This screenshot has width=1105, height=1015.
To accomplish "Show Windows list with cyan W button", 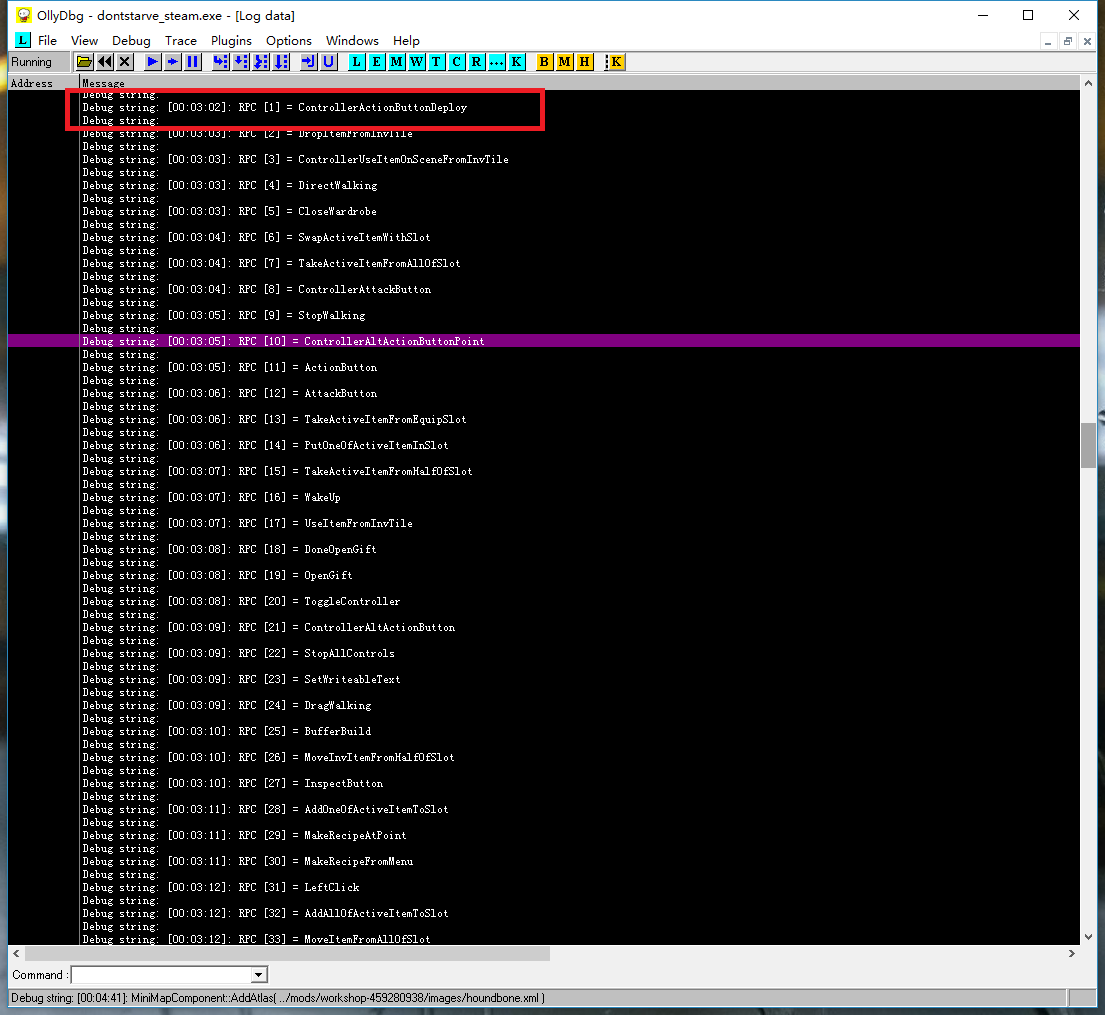I will click(x=416, y=62).
